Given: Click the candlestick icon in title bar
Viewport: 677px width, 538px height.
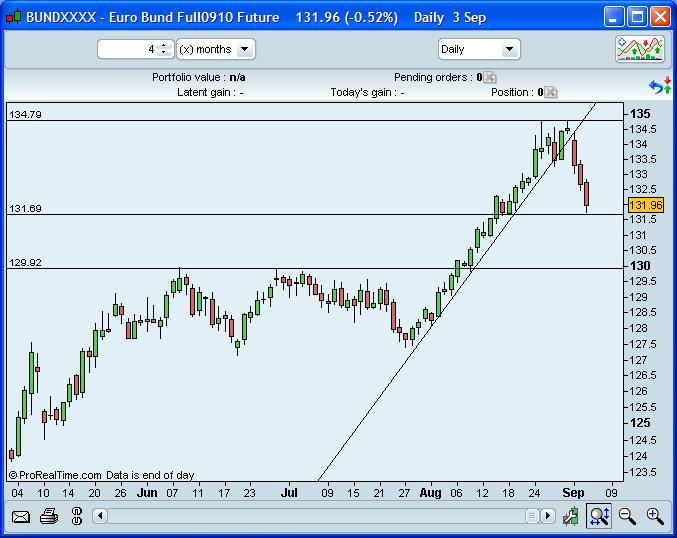Looking at the screenshot, I should (13, 17).
